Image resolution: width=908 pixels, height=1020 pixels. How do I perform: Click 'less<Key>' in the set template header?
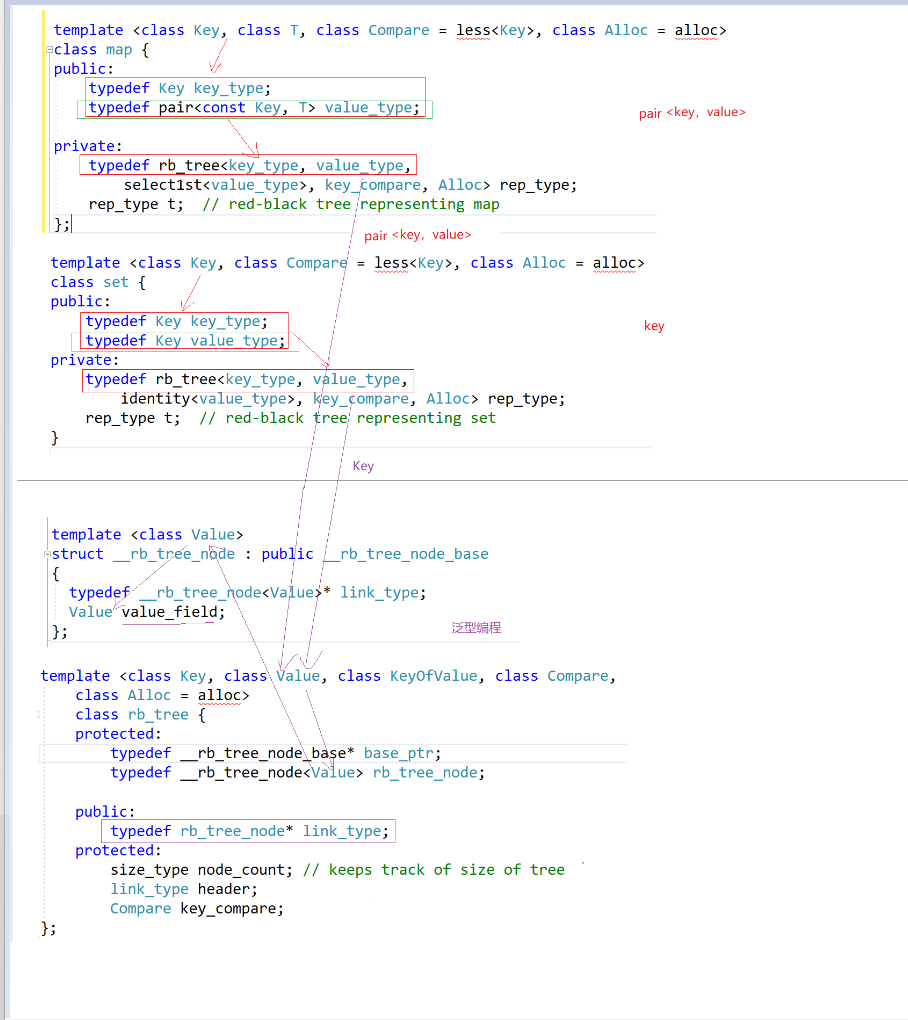tap(413, 263)
